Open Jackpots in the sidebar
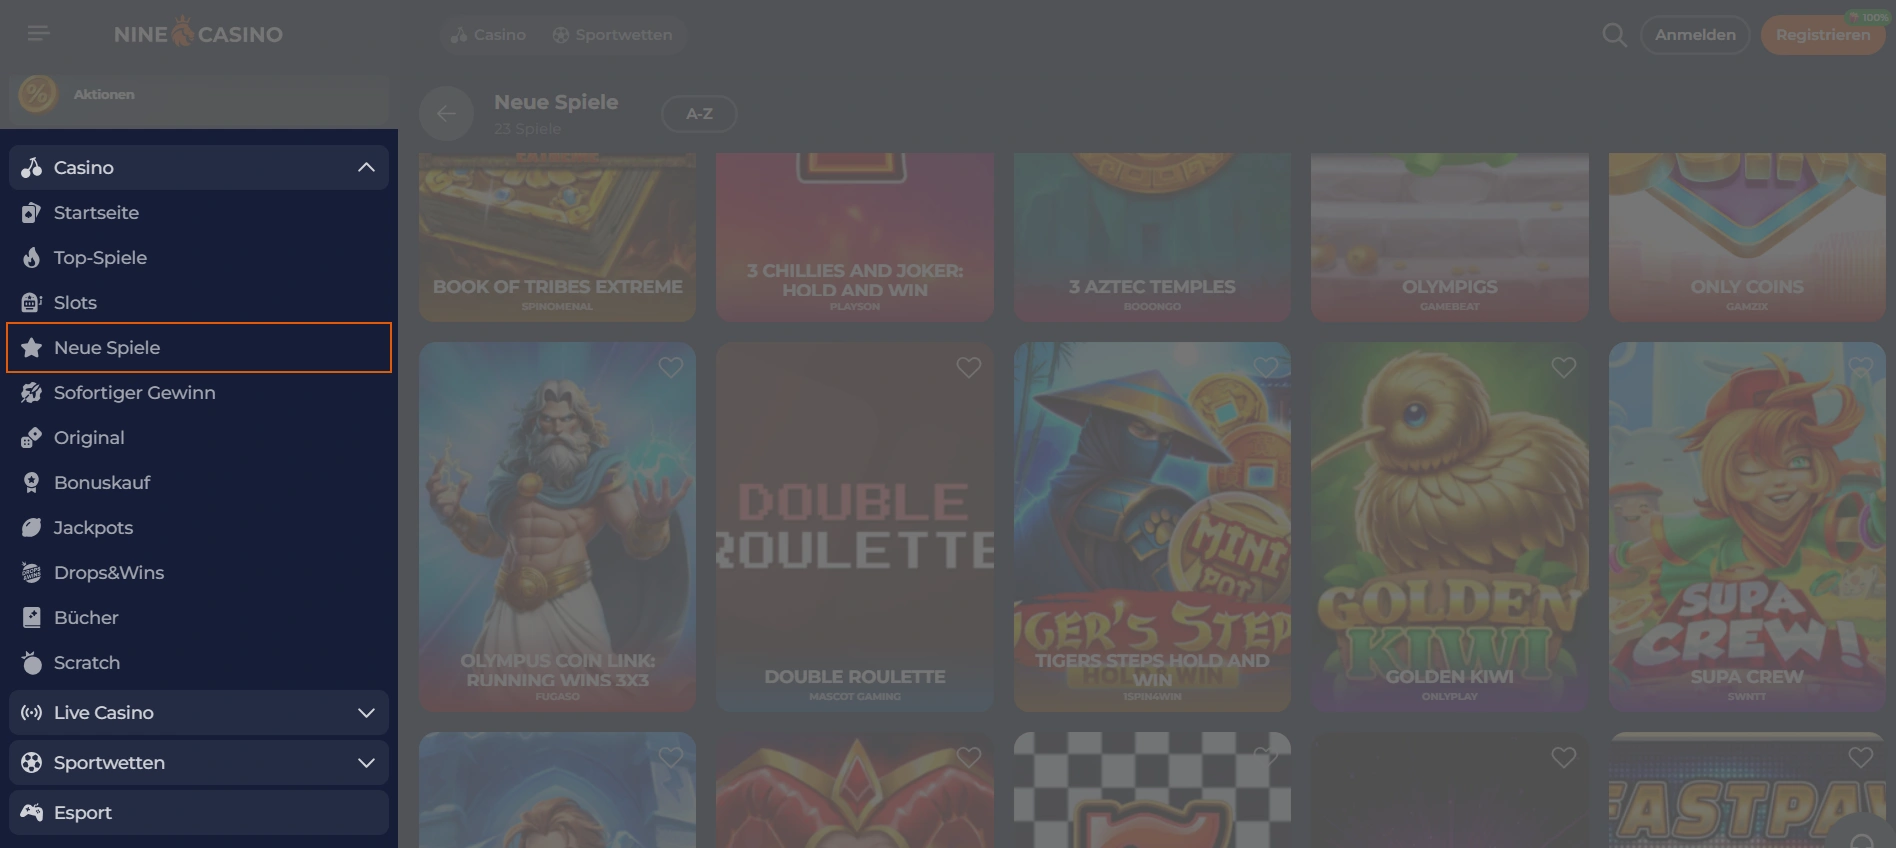Image resolution: width=1896 pixels, height=848 pixels. pos(93,528)
